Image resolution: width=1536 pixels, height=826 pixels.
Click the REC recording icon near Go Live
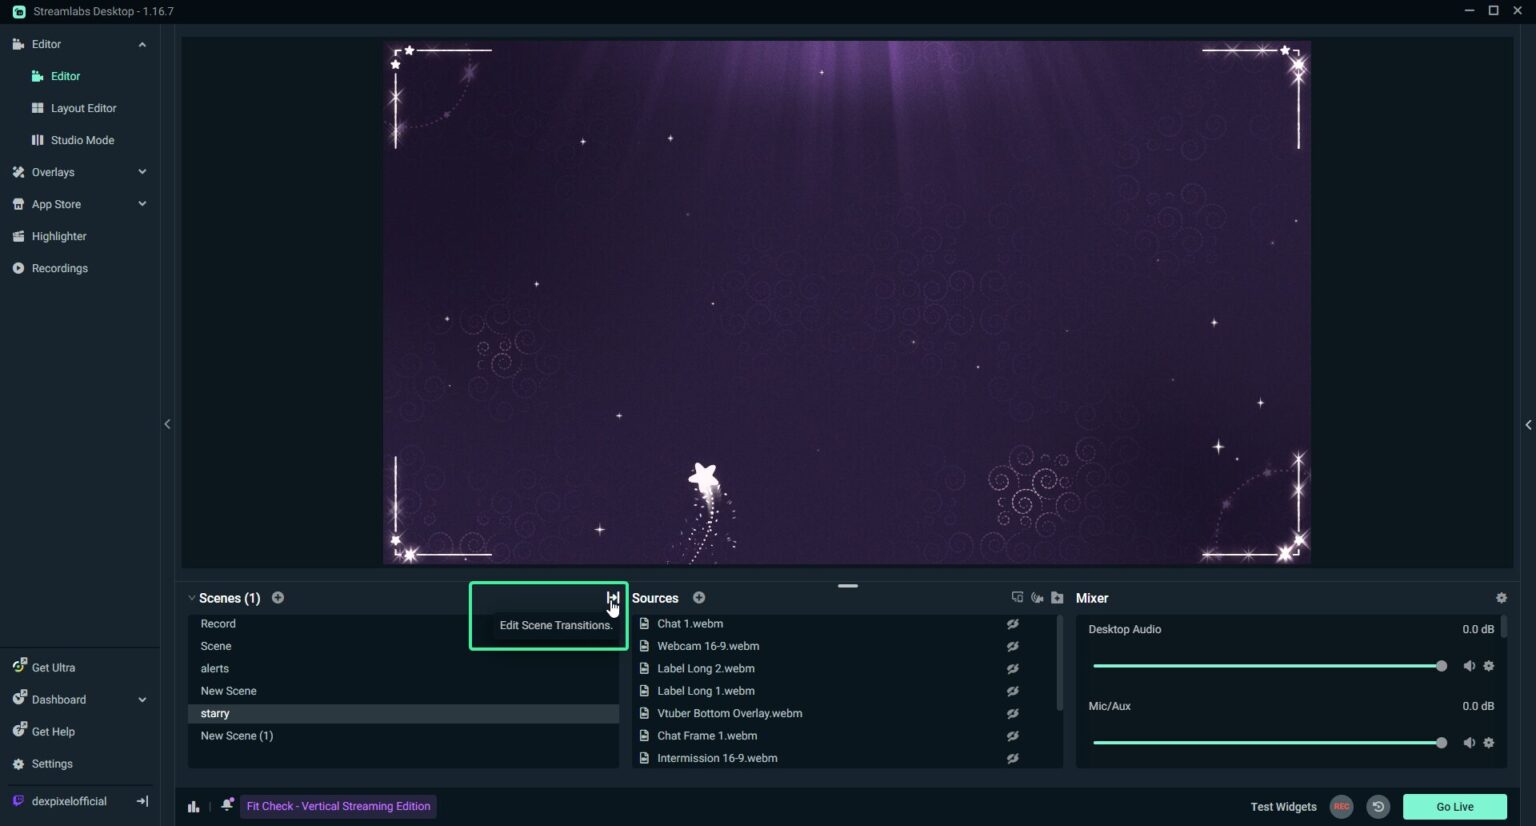tap(1341, 806)
